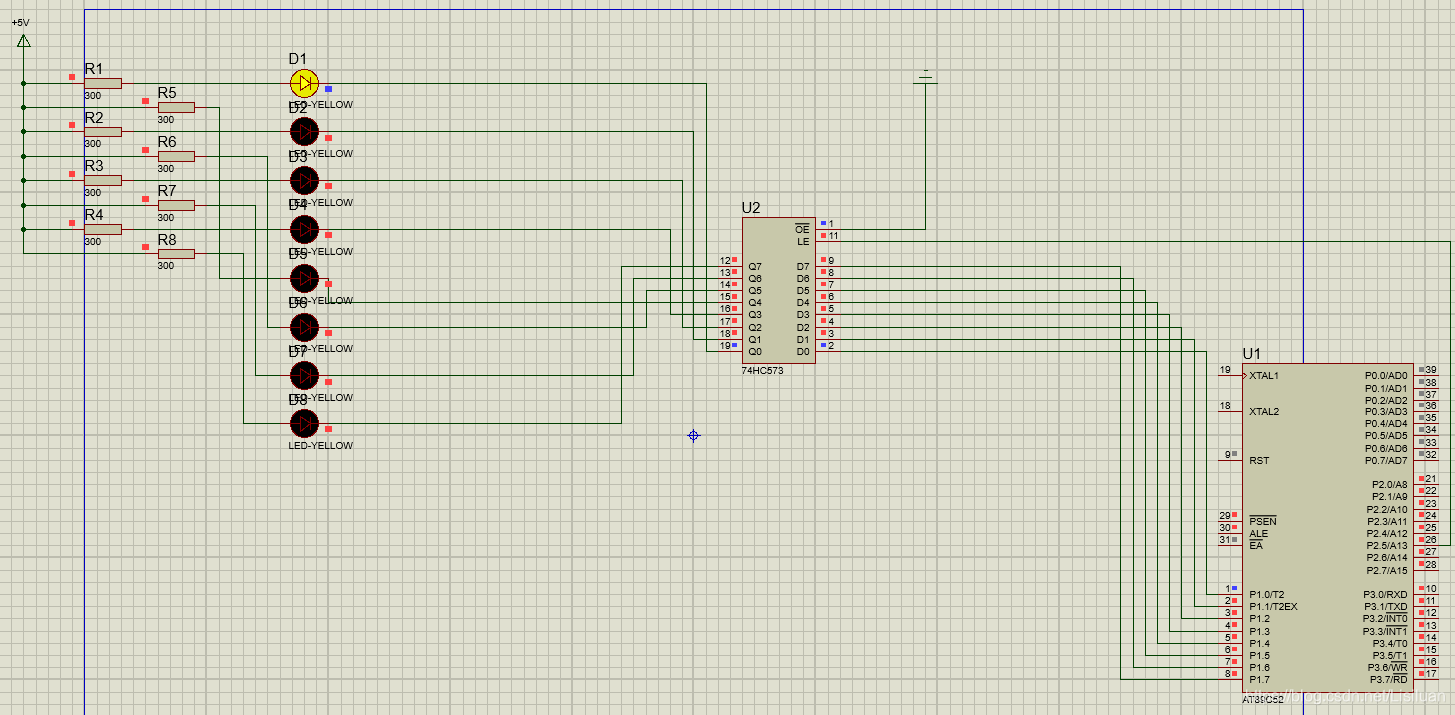Click the +5V power terminal arrow
Image resolution: width=1455 pixels, height=715 pixels.
click(24, 41)
